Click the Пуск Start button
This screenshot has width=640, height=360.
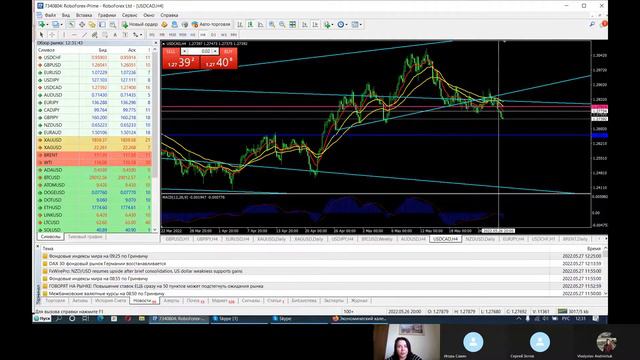coord(42,318)
